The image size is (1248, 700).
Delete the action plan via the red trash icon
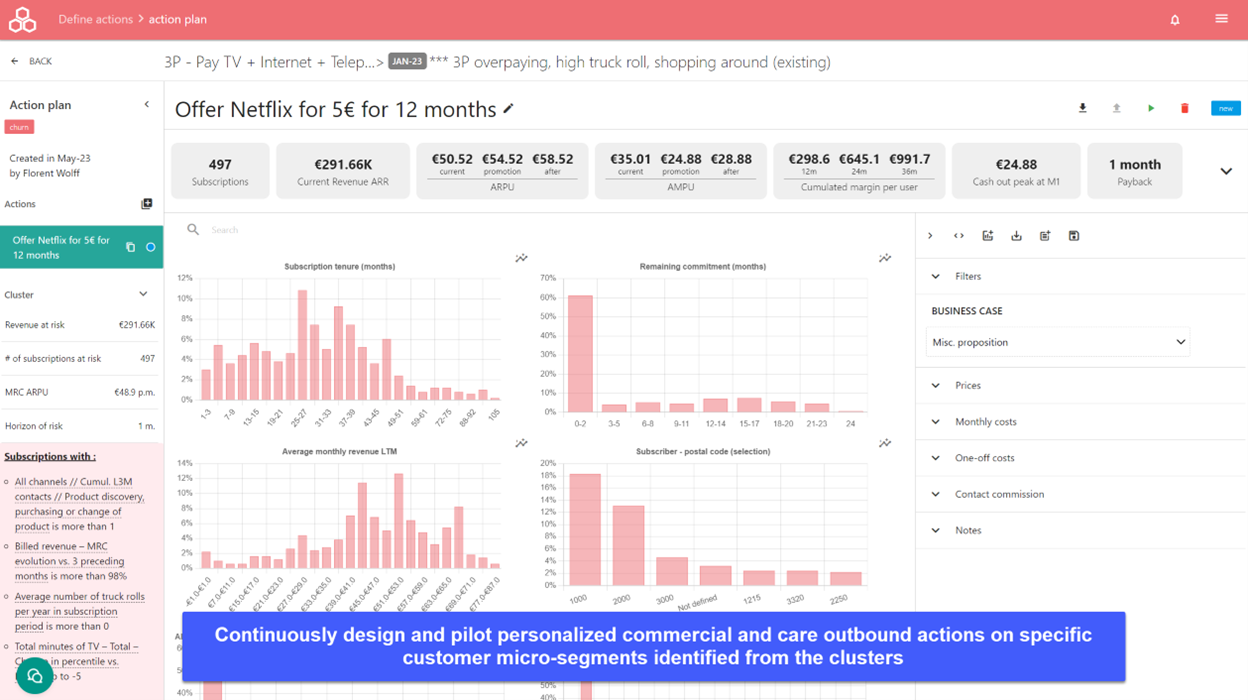[1185, 107]
